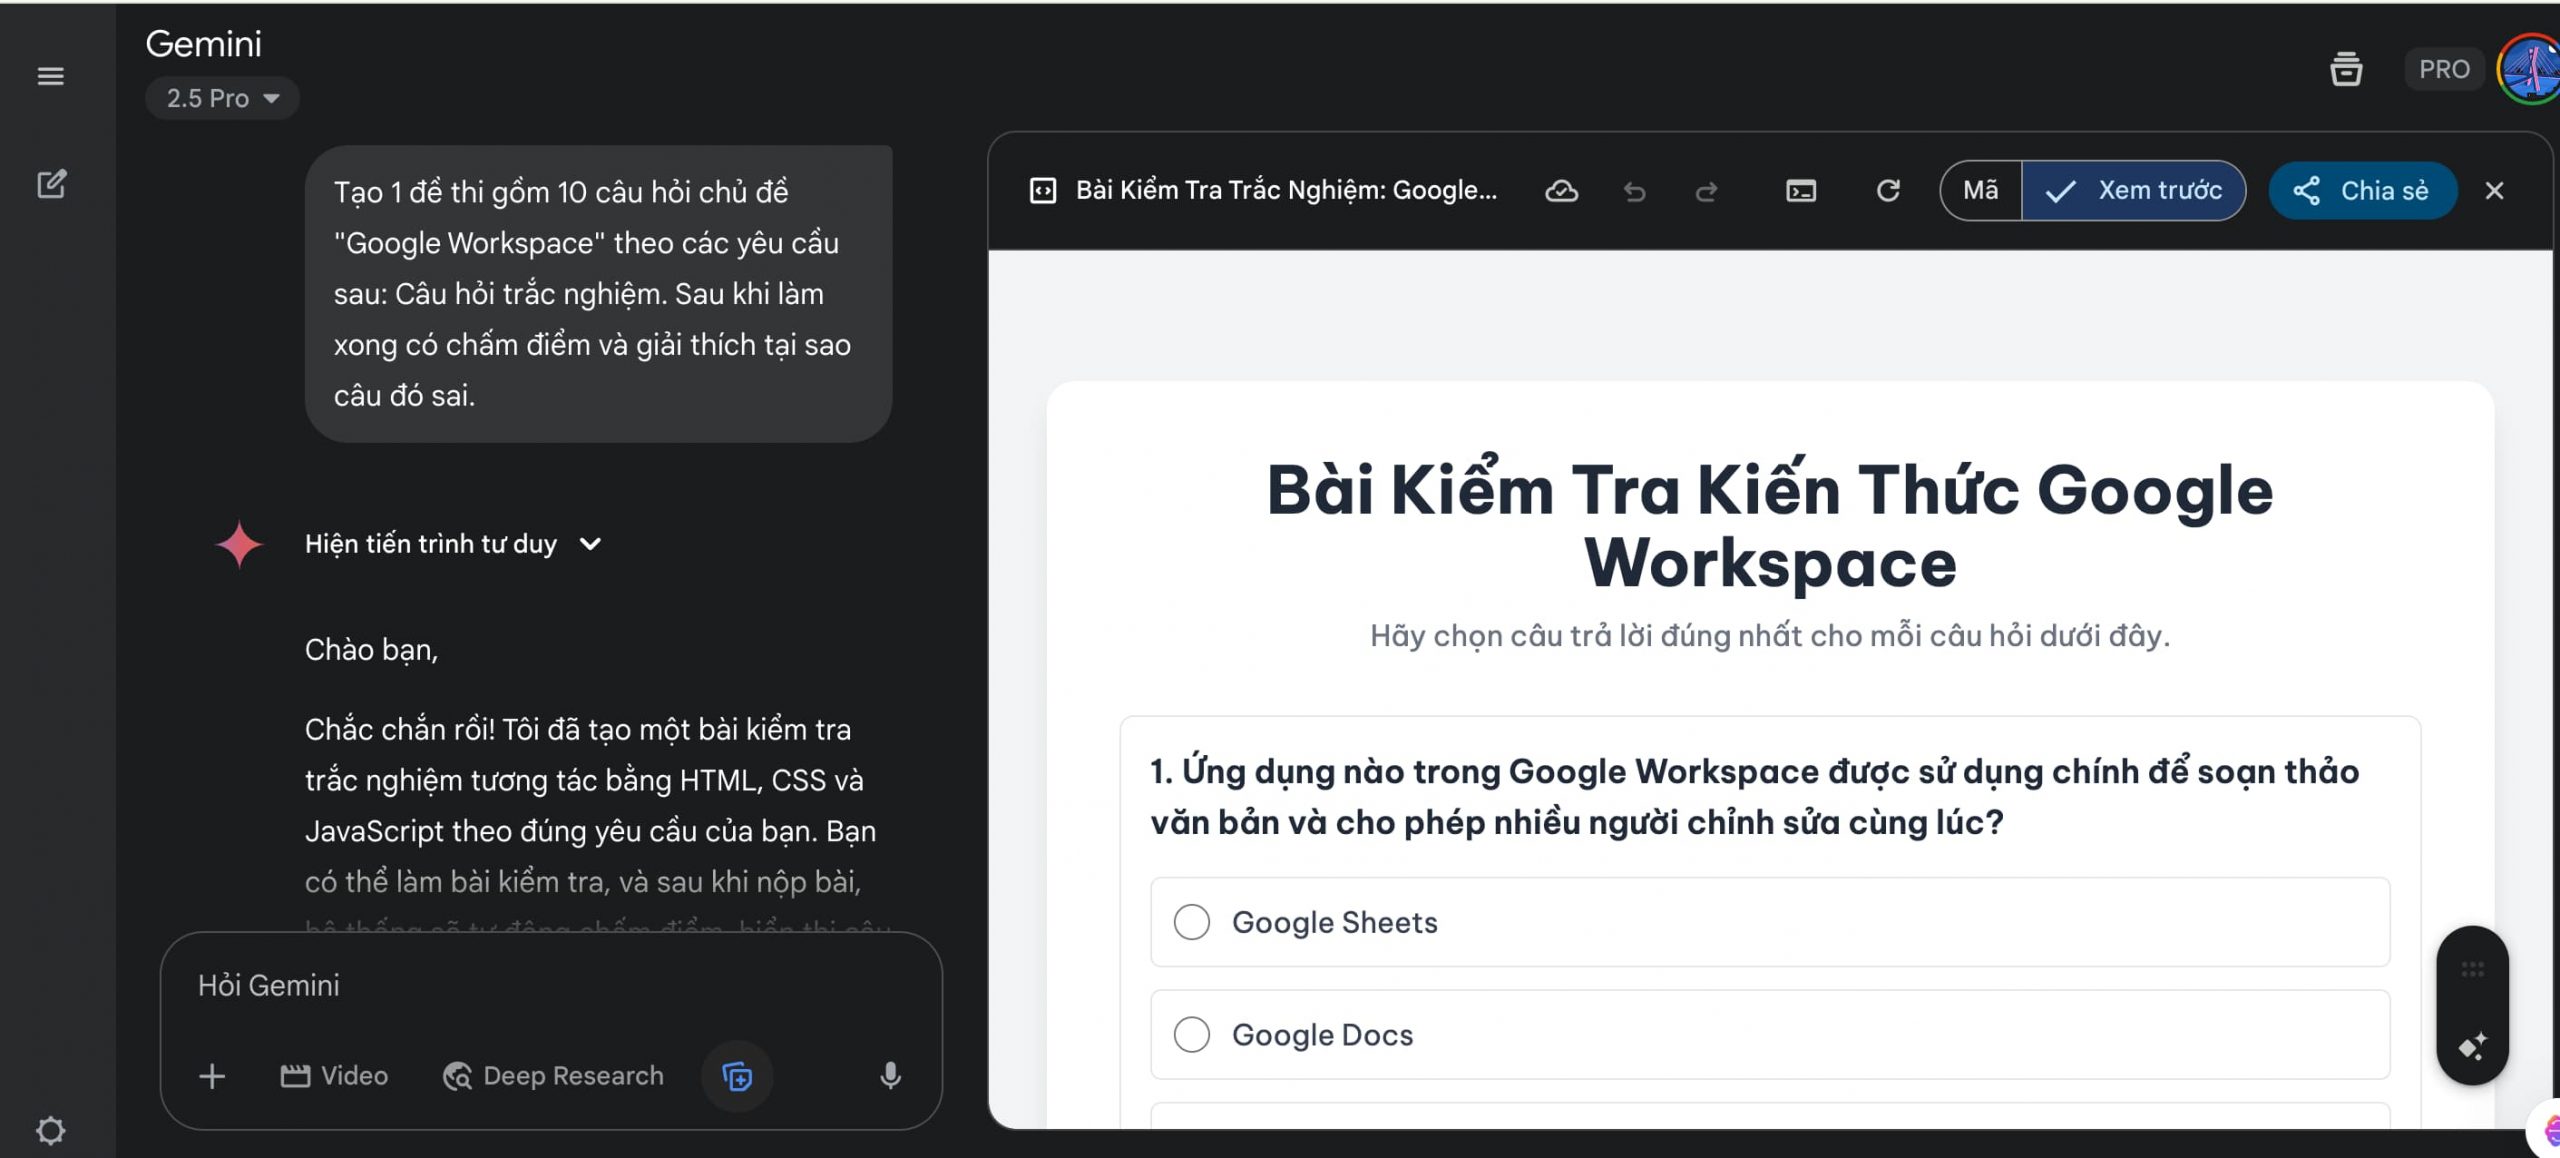Click the PRO badge
This screenshot has width=2560, height=1158.
pyautogui.click(x=2444, y=69)
